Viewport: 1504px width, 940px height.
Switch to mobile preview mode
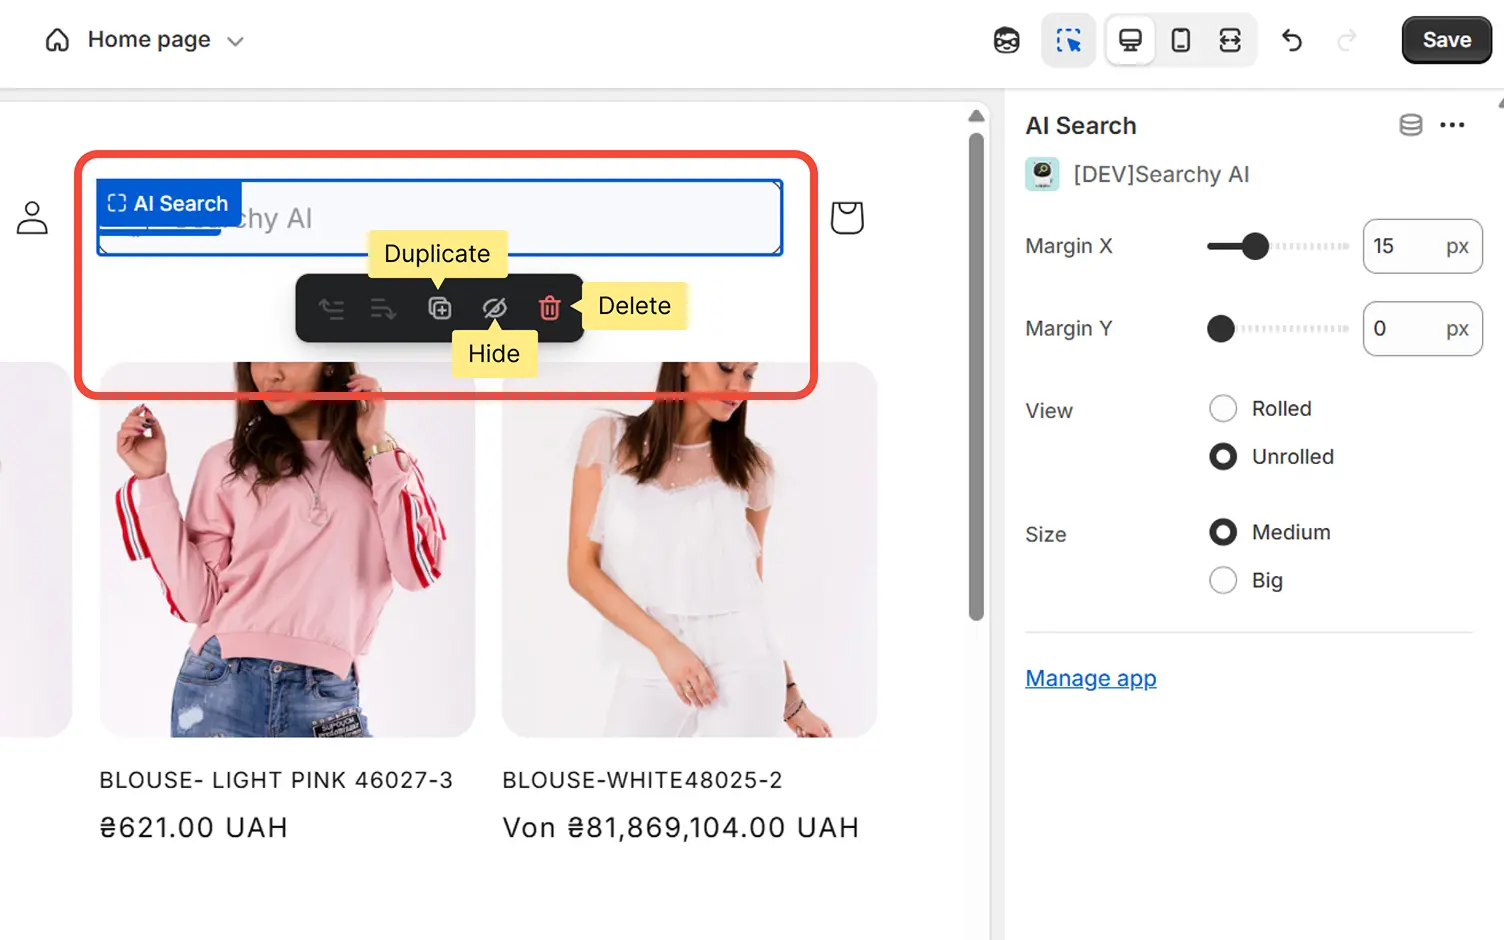[1180, 39]
